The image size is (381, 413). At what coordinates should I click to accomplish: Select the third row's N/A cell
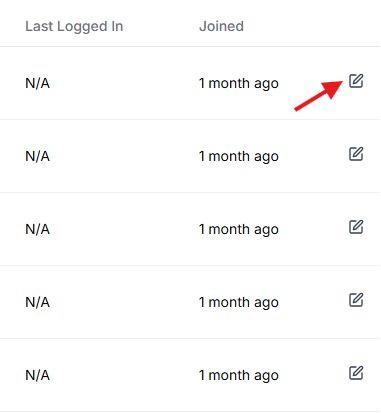(37, 229)
